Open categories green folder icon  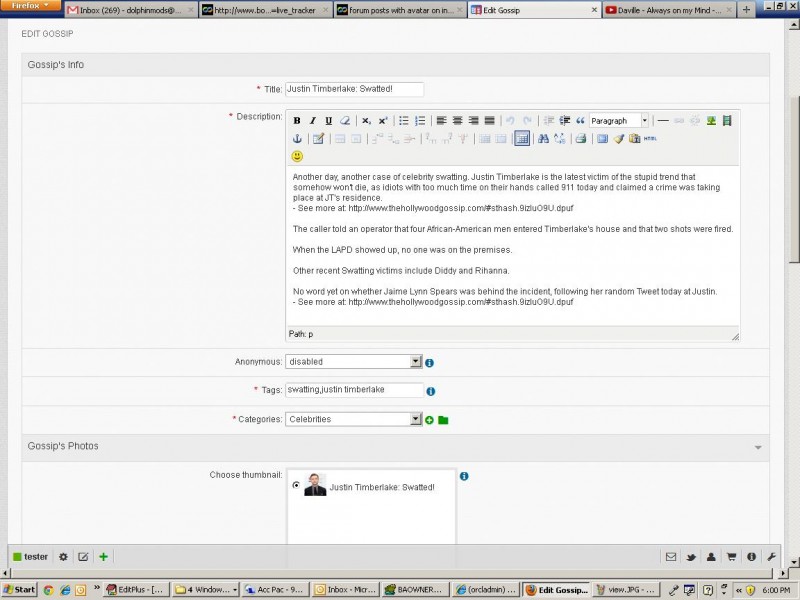pos(443,420)
